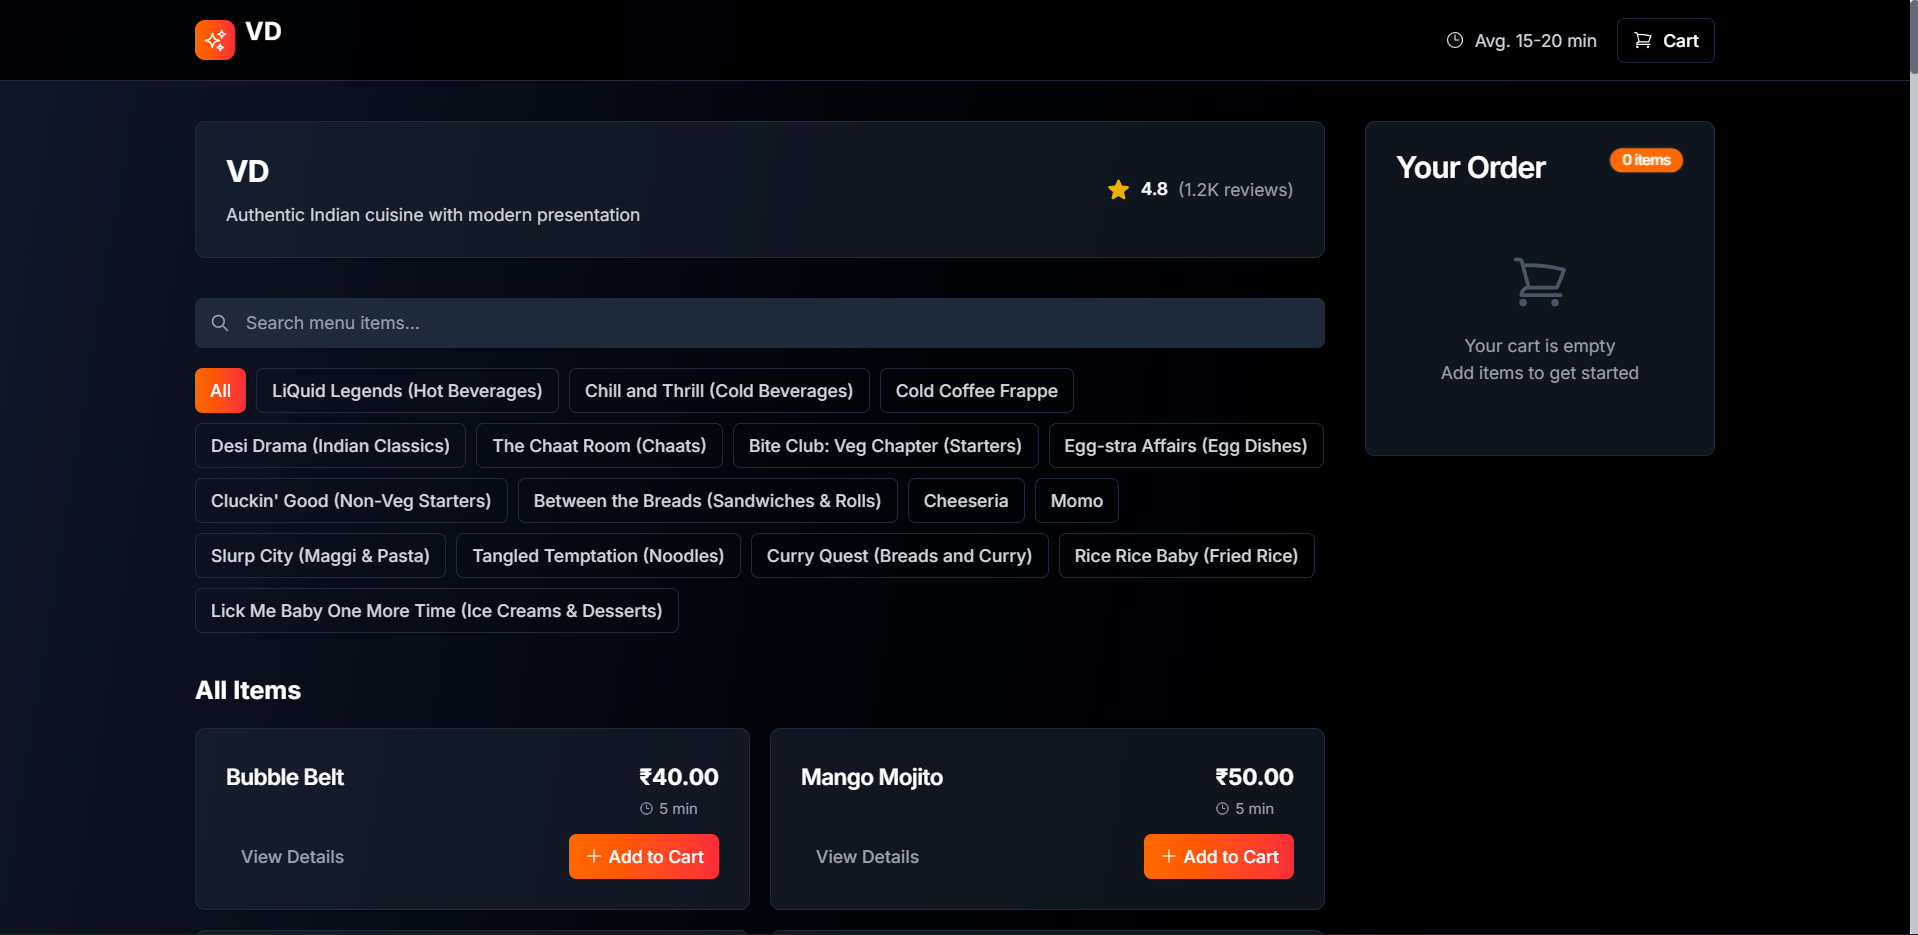The width and height of the screenshot is (1918, 935).
Task: View details for Bubble Belt
Action: [292, 857]
